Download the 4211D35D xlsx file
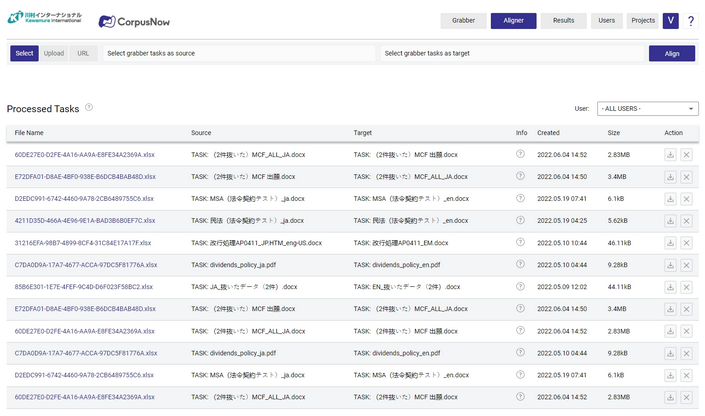 [x=669, y=220]
